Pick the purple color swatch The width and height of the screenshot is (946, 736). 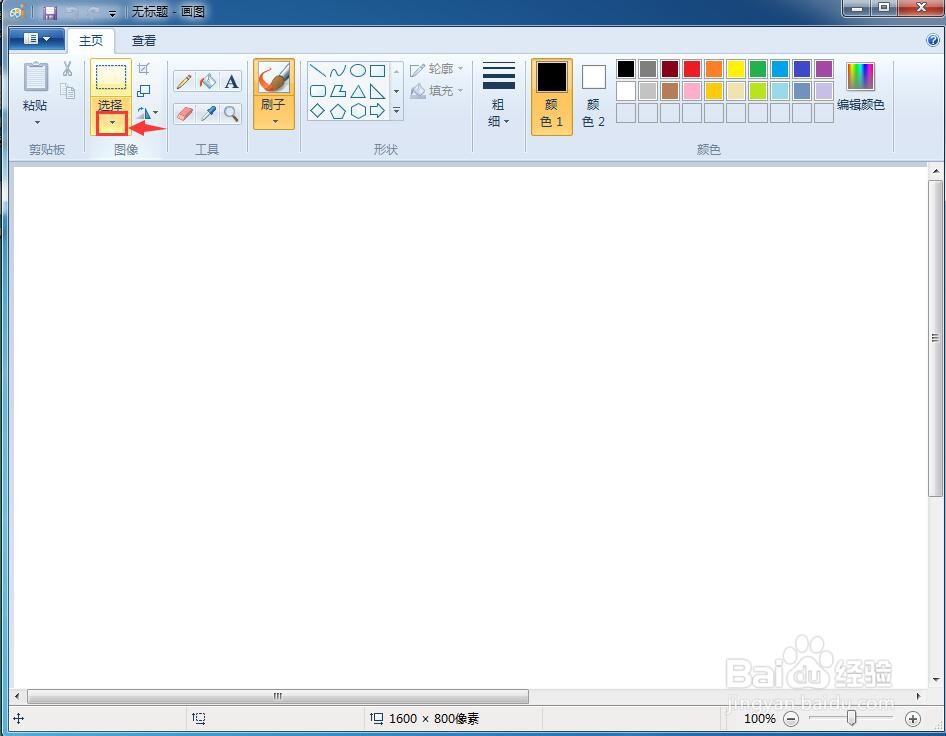tap(824, 69)
